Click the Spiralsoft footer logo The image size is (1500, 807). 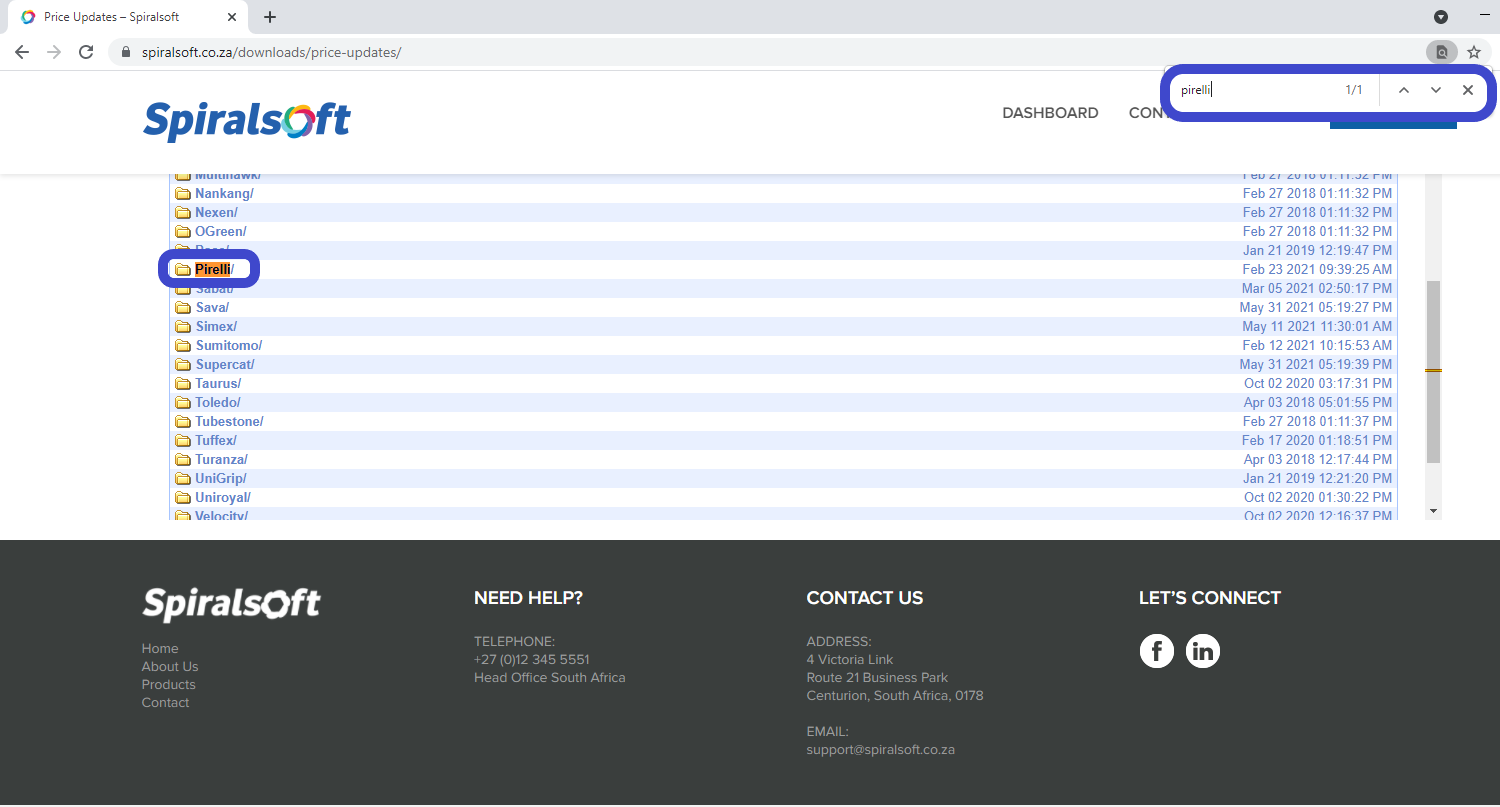coord(231,604)
